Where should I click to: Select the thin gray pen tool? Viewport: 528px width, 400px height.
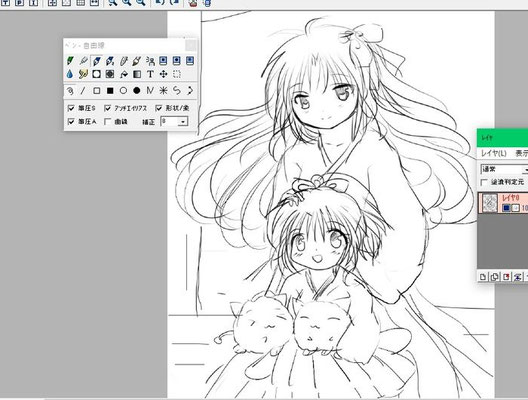[x=83, y=61]
